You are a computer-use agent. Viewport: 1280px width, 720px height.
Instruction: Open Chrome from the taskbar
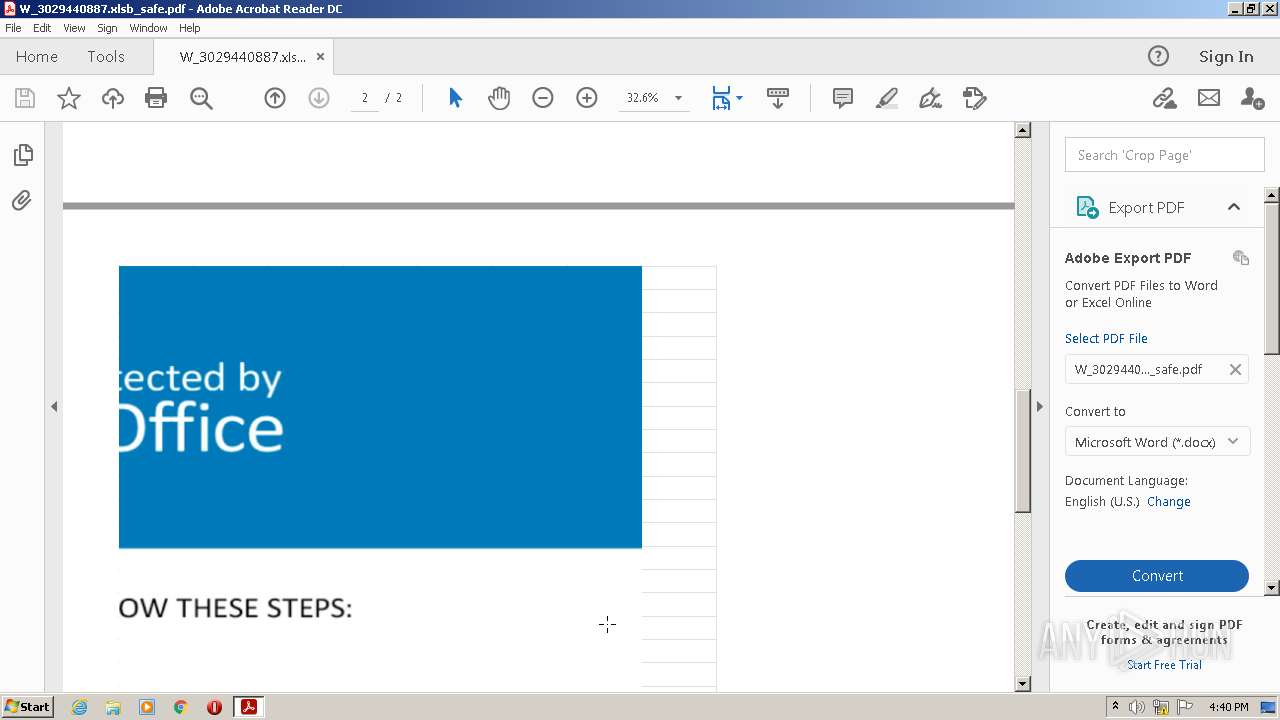click(181, 707)
